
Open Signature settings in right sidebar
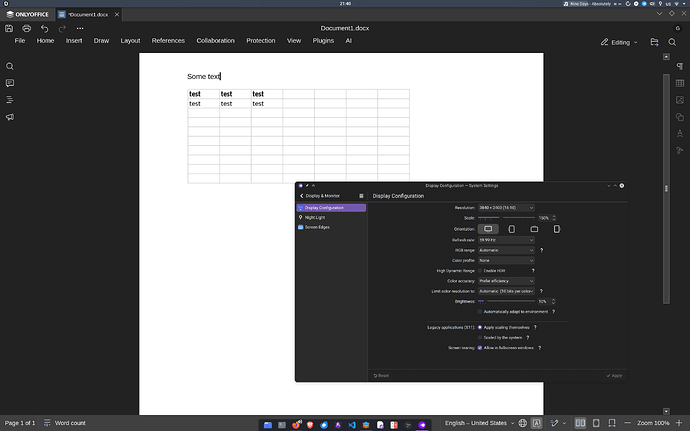(680, 151)
